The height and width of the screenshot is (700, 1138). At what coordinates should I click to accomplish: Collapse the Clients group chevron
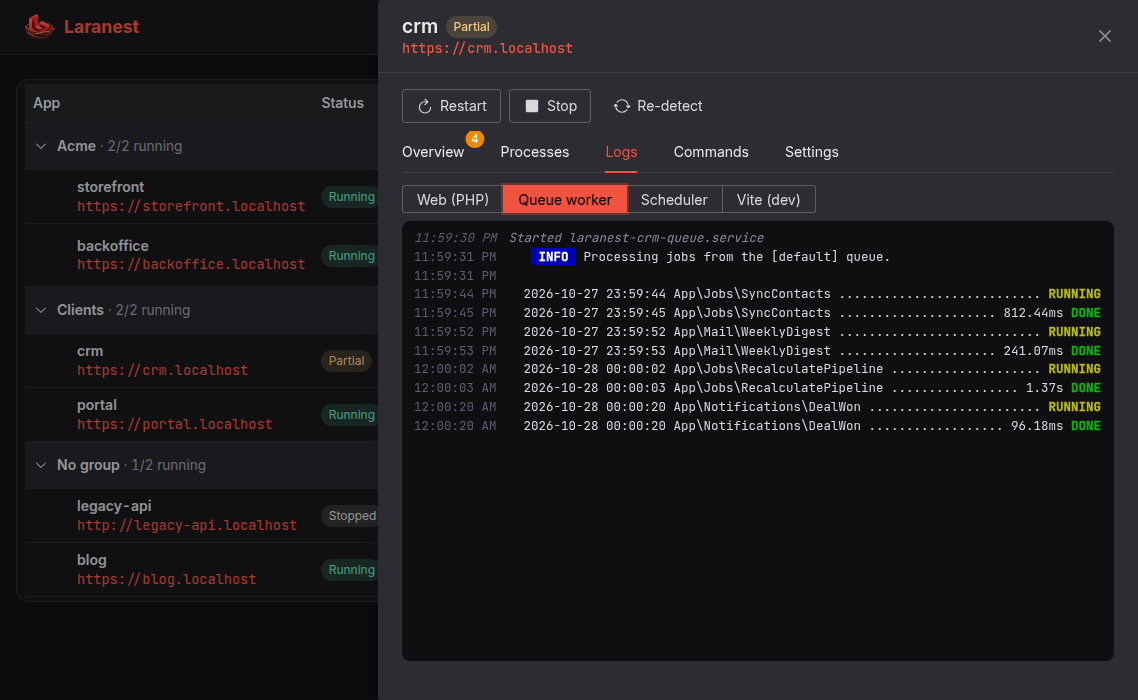(x=41, y=310)
